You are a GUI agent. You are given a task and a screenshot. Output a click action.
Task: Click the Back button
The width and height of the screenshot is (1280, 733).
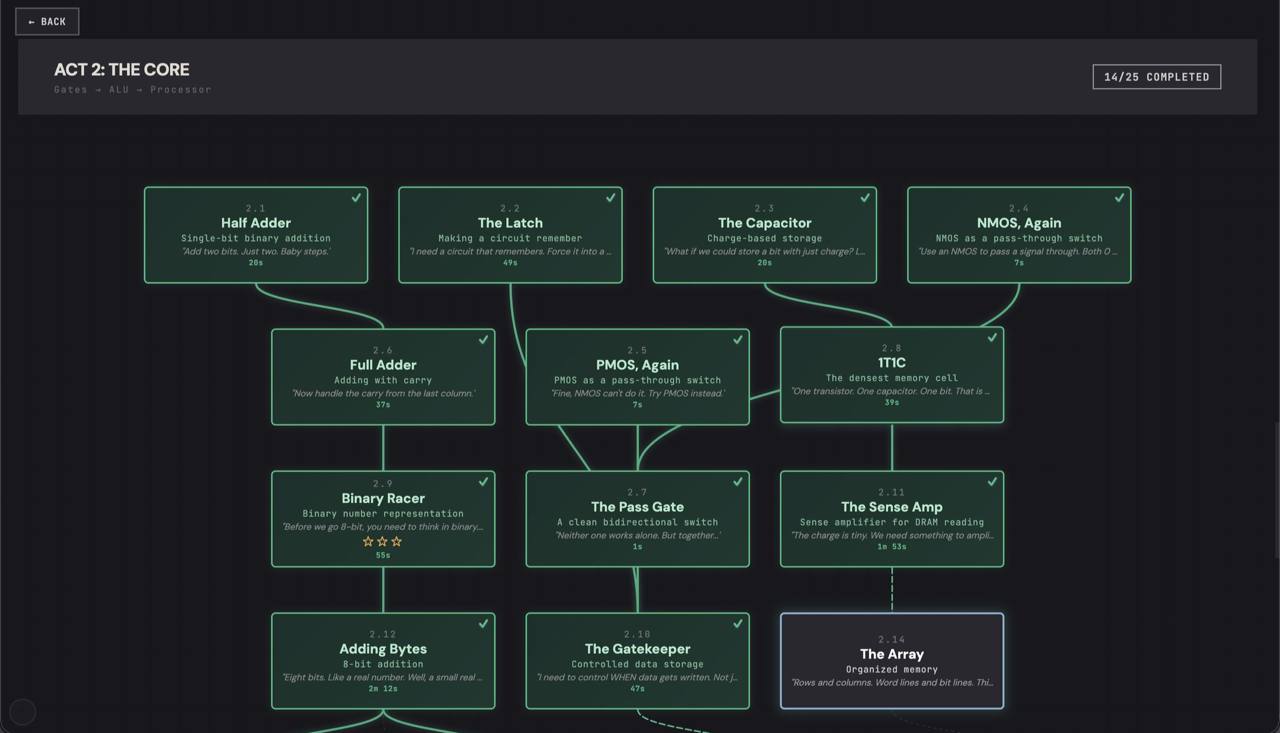[x=47, y=22]
